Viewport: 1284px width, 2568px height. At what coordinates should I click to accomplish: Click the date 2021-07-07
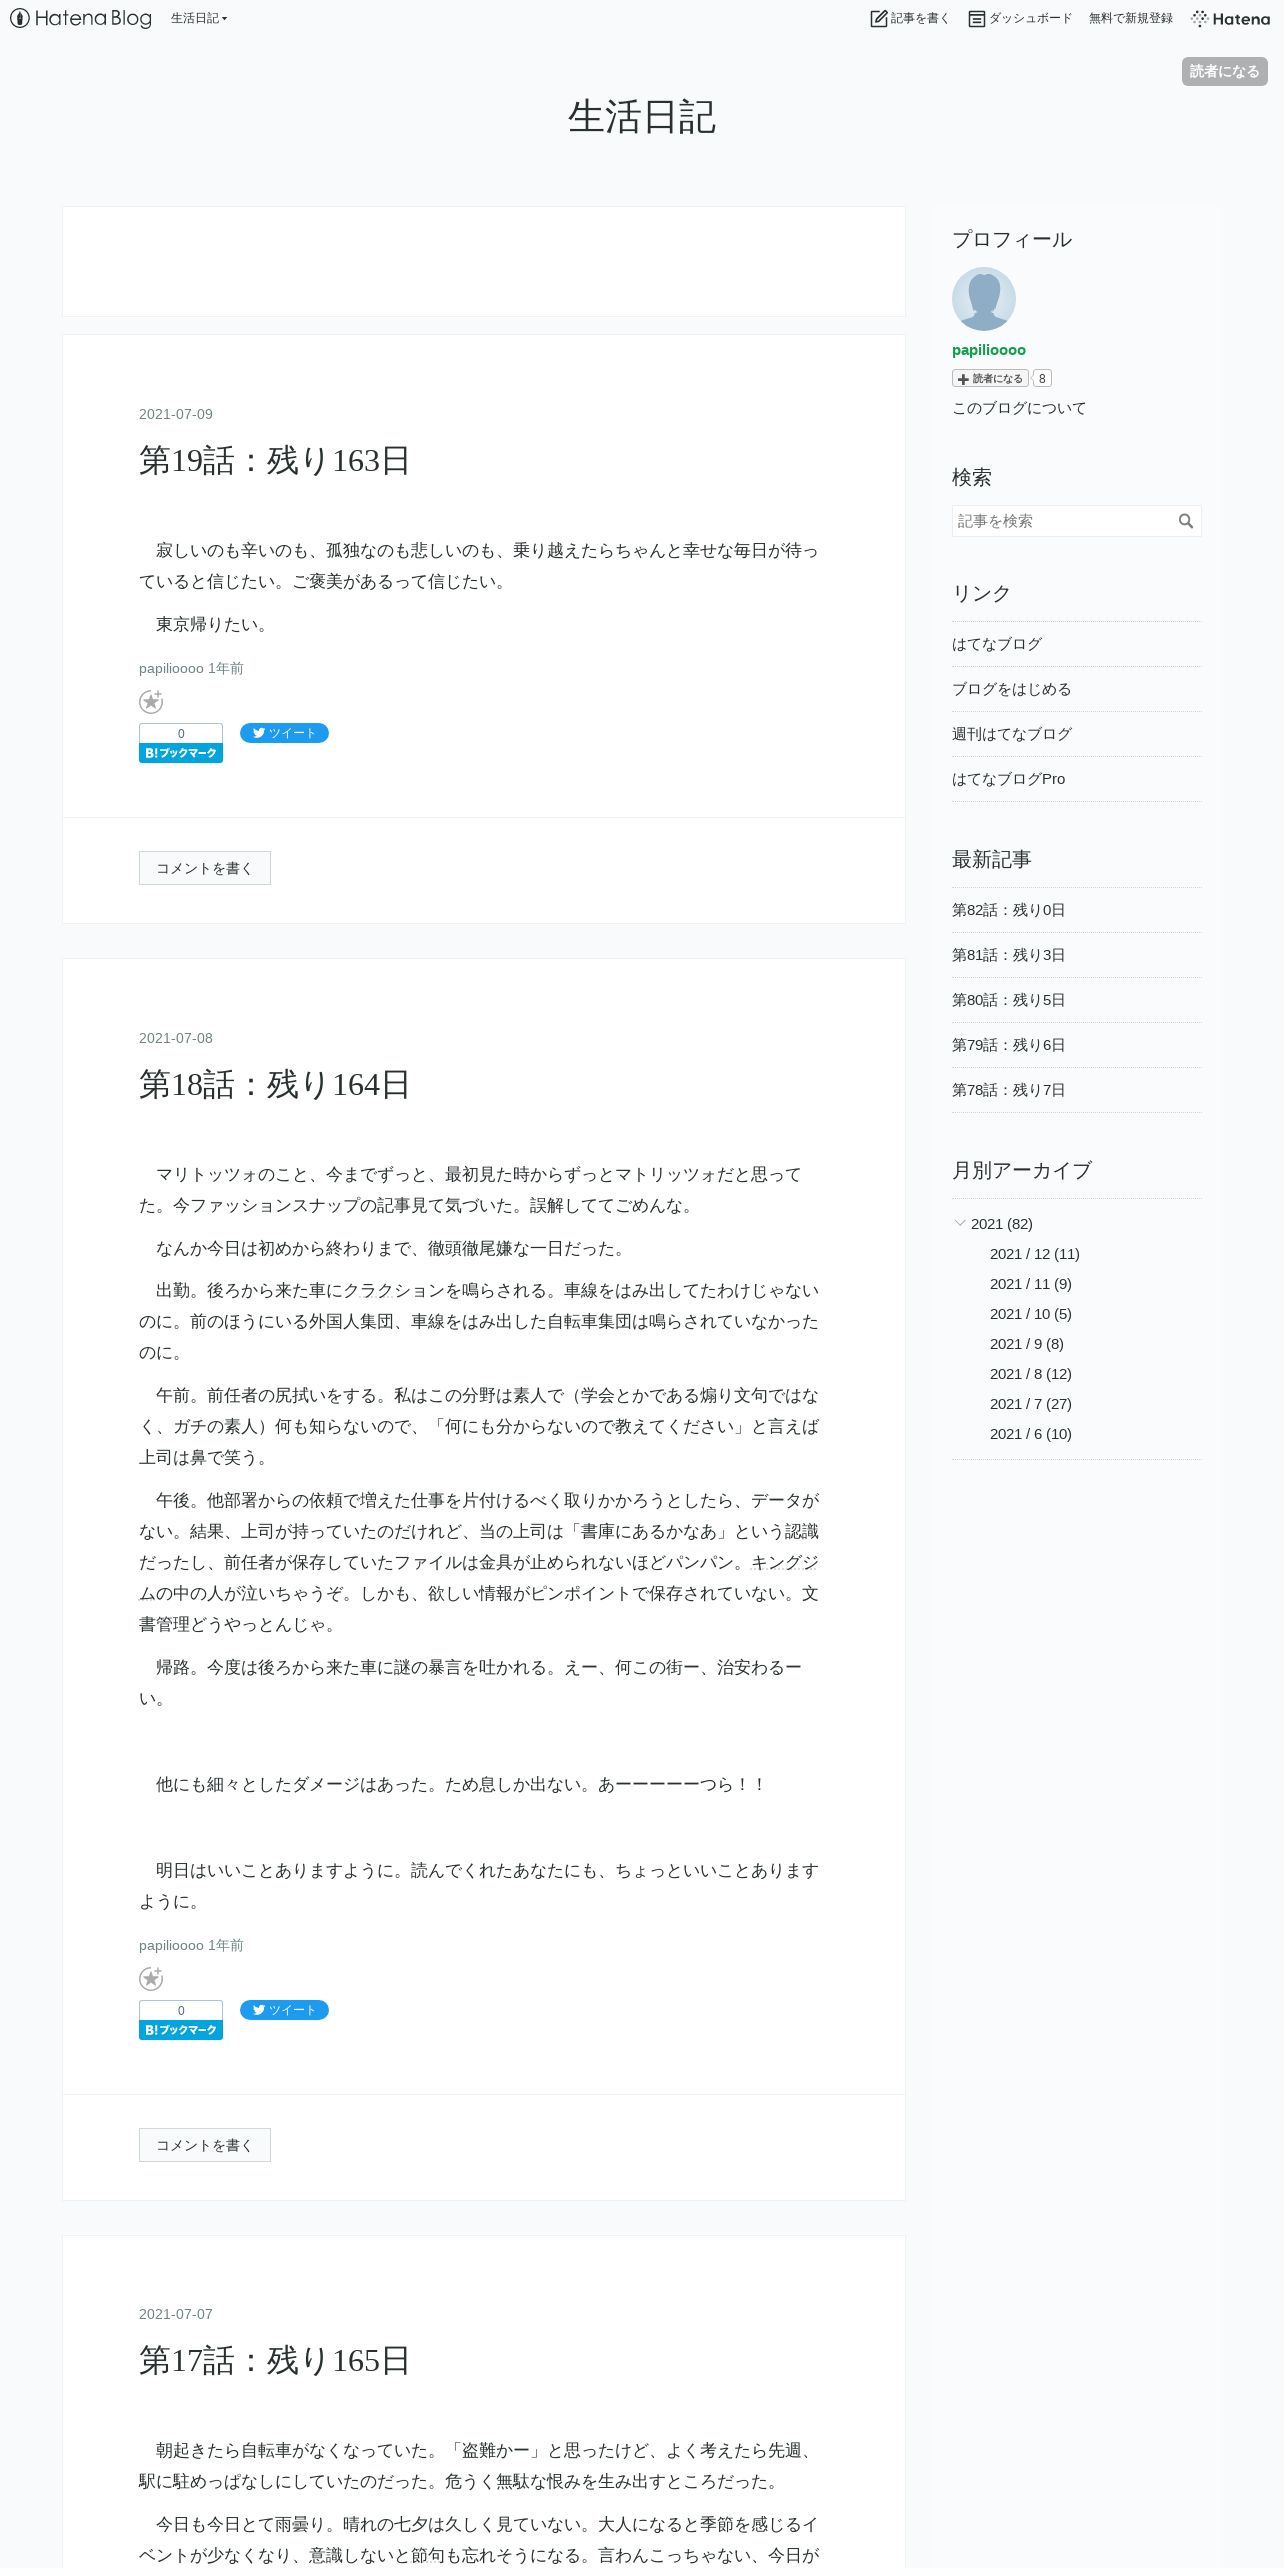176,2314
